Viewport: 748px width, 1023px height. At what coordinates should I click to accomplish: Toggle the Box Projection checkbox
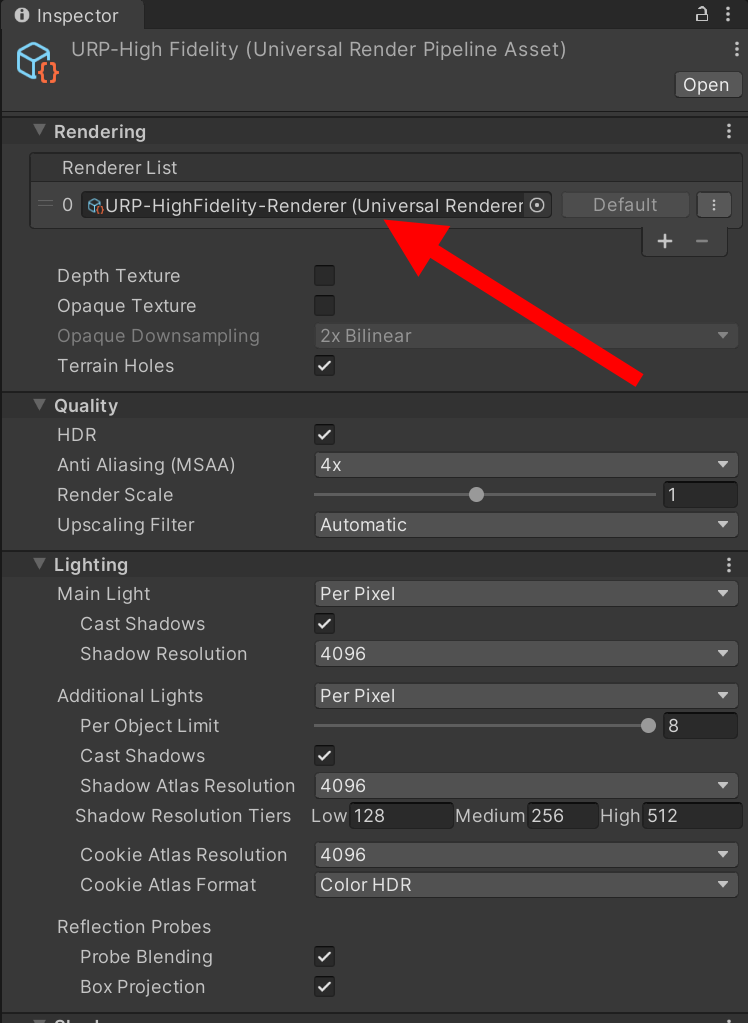(324, 986)
